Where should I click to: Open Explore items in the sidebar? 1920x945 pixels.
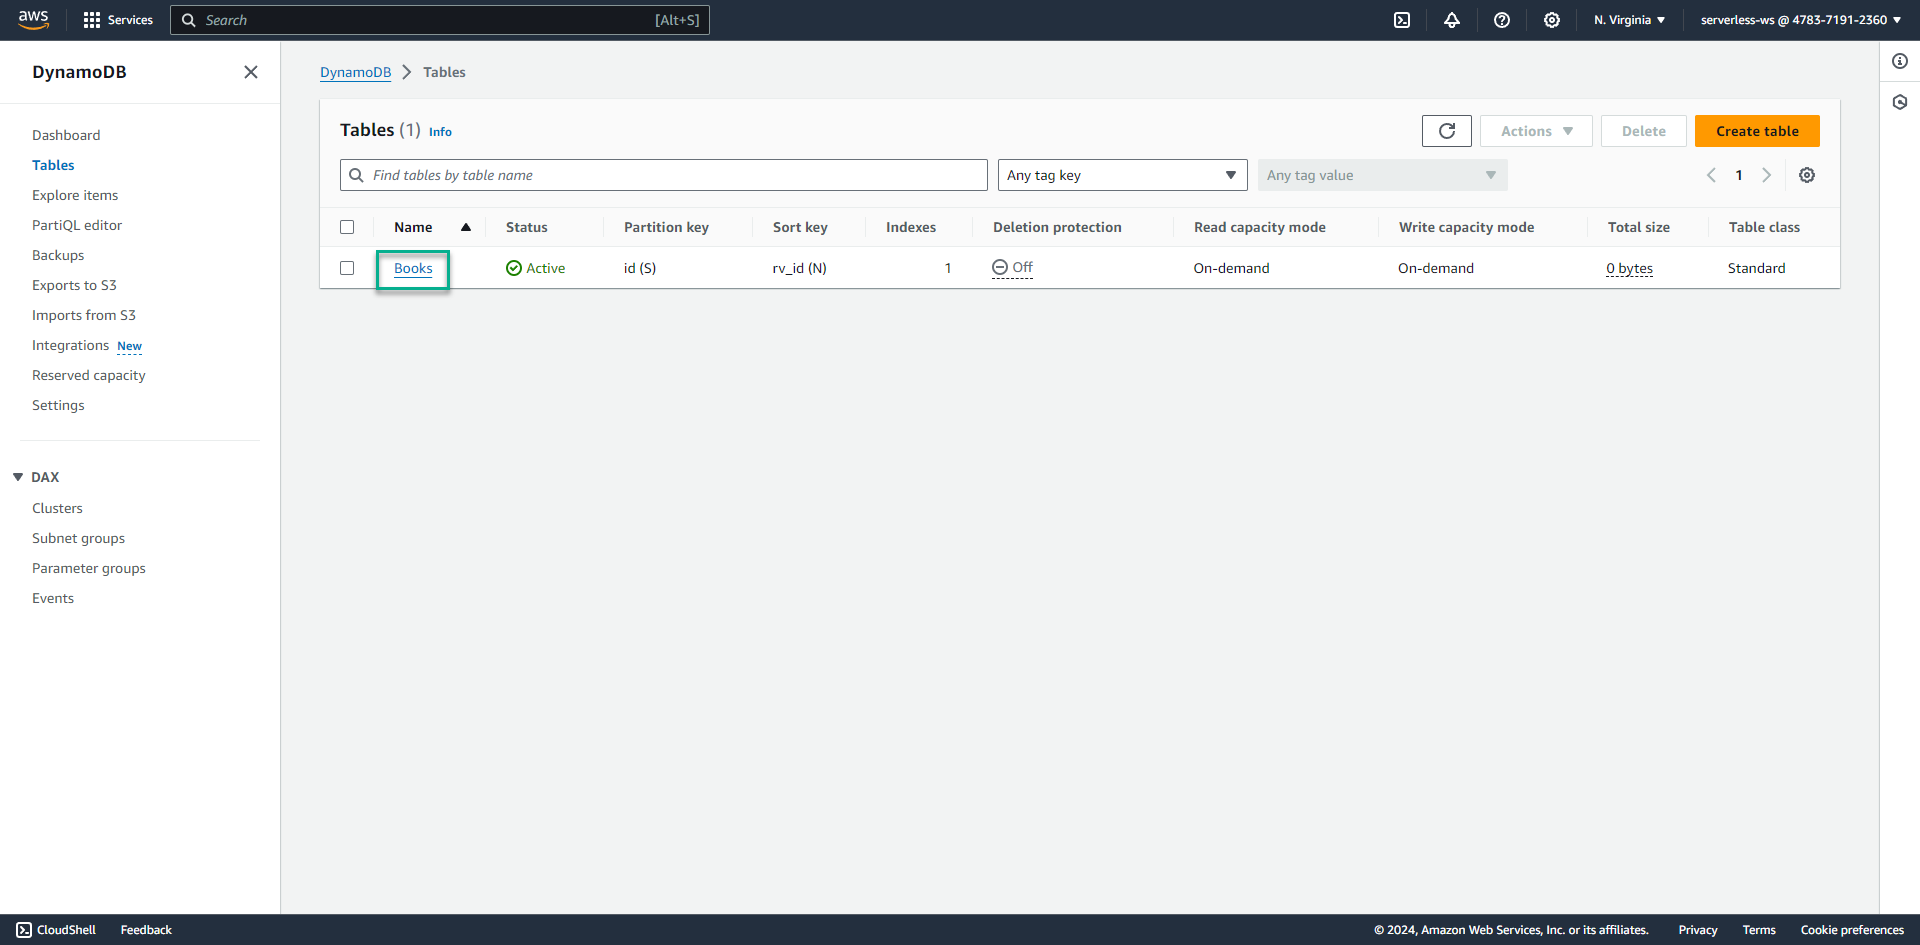75,195
